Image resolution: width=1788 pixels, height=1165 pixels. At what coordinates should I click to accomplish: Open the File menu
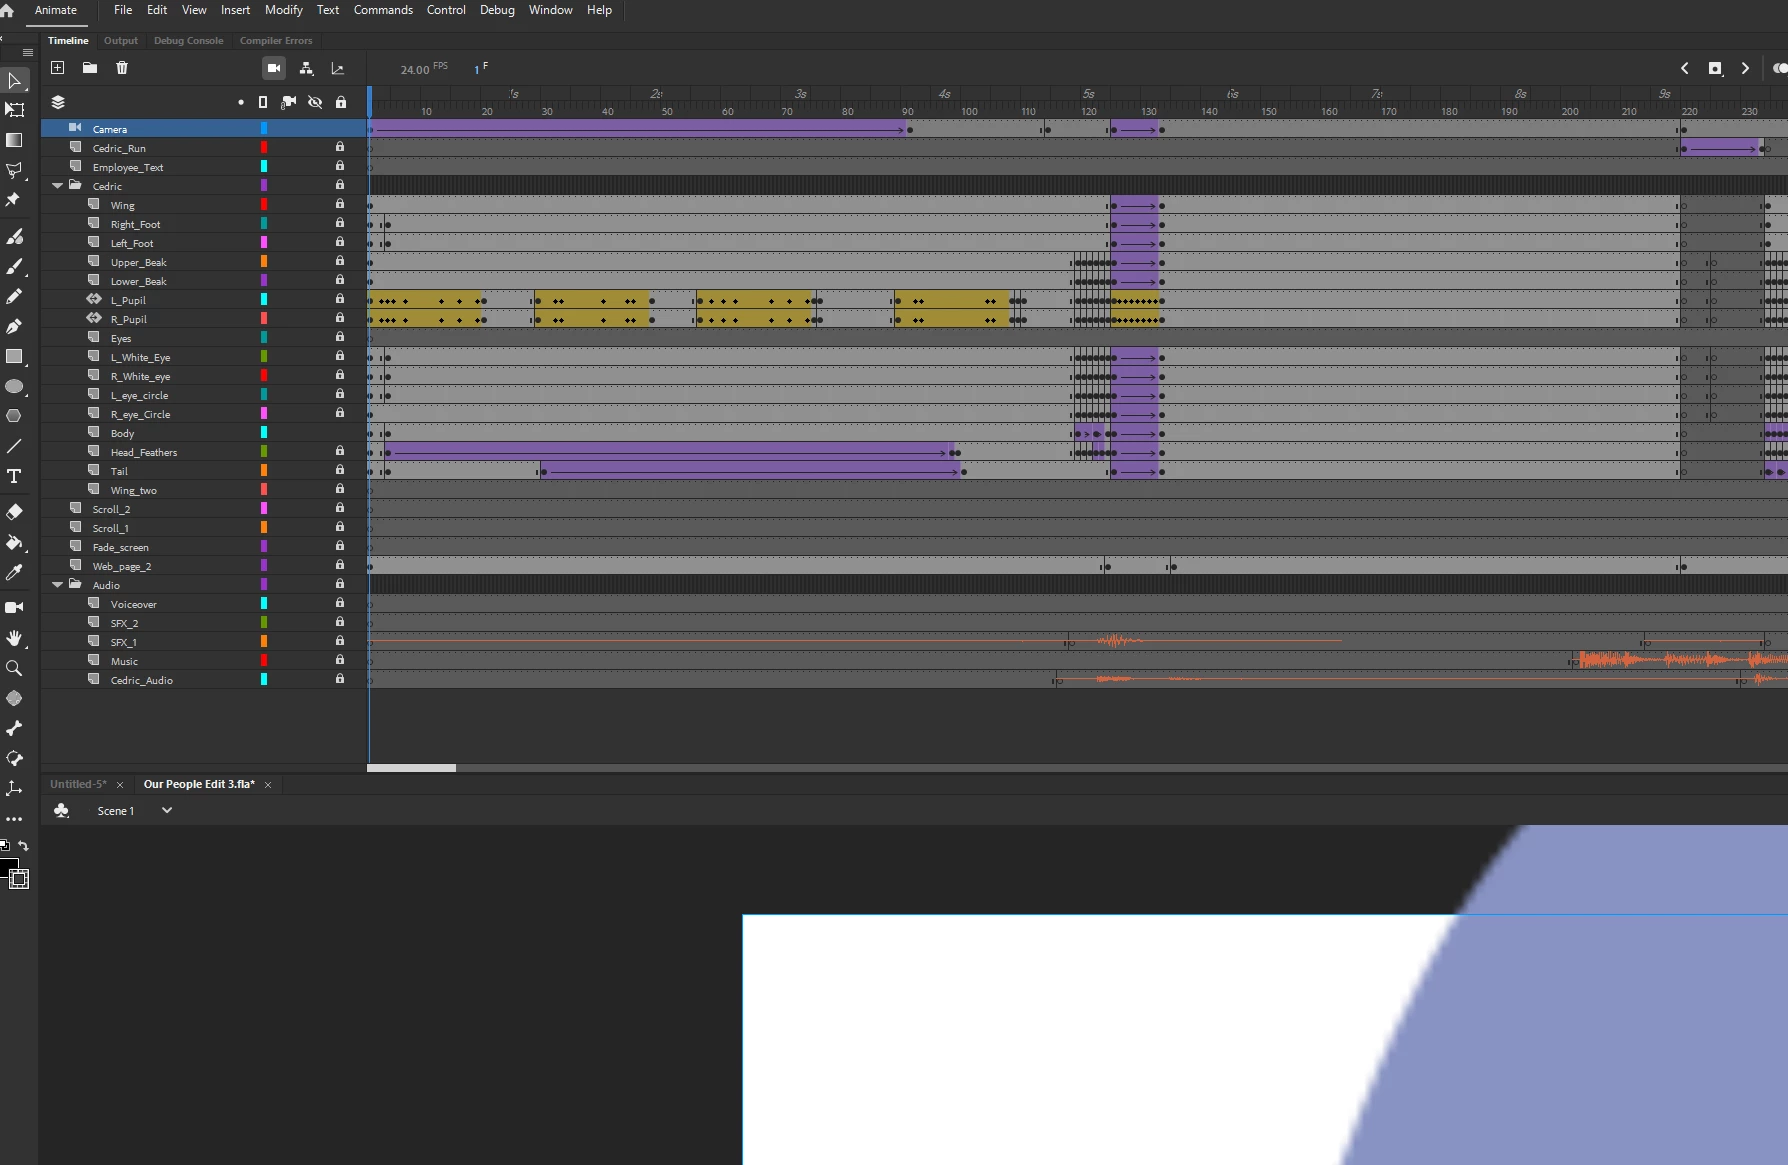(123, 10)
